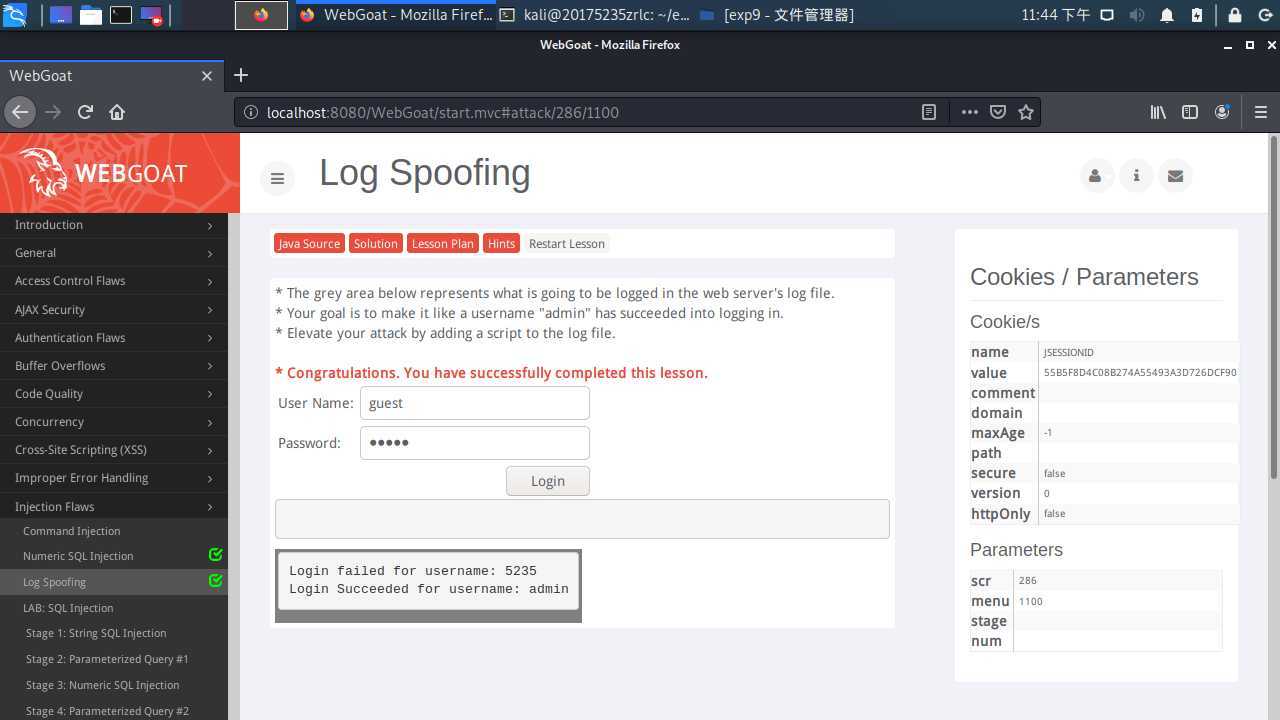
Task: Open Stage 3: Numeric SQL Injection
Action: (102, 685)
